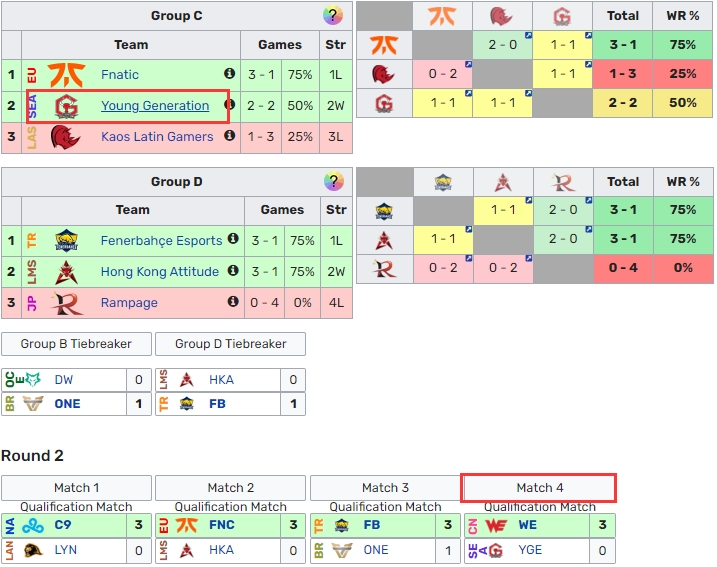This screenshot has width=717, height=567.
Task: Click info icon beside Fenerbahçe Esports
Action: point(233,238)
